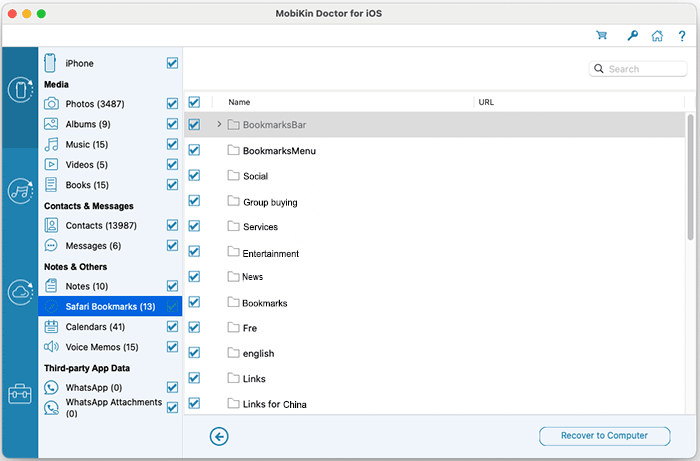Screen dimensions: 700x461
Task: Open the toolbox icon in left sidebar
Action: coord(19,394)
